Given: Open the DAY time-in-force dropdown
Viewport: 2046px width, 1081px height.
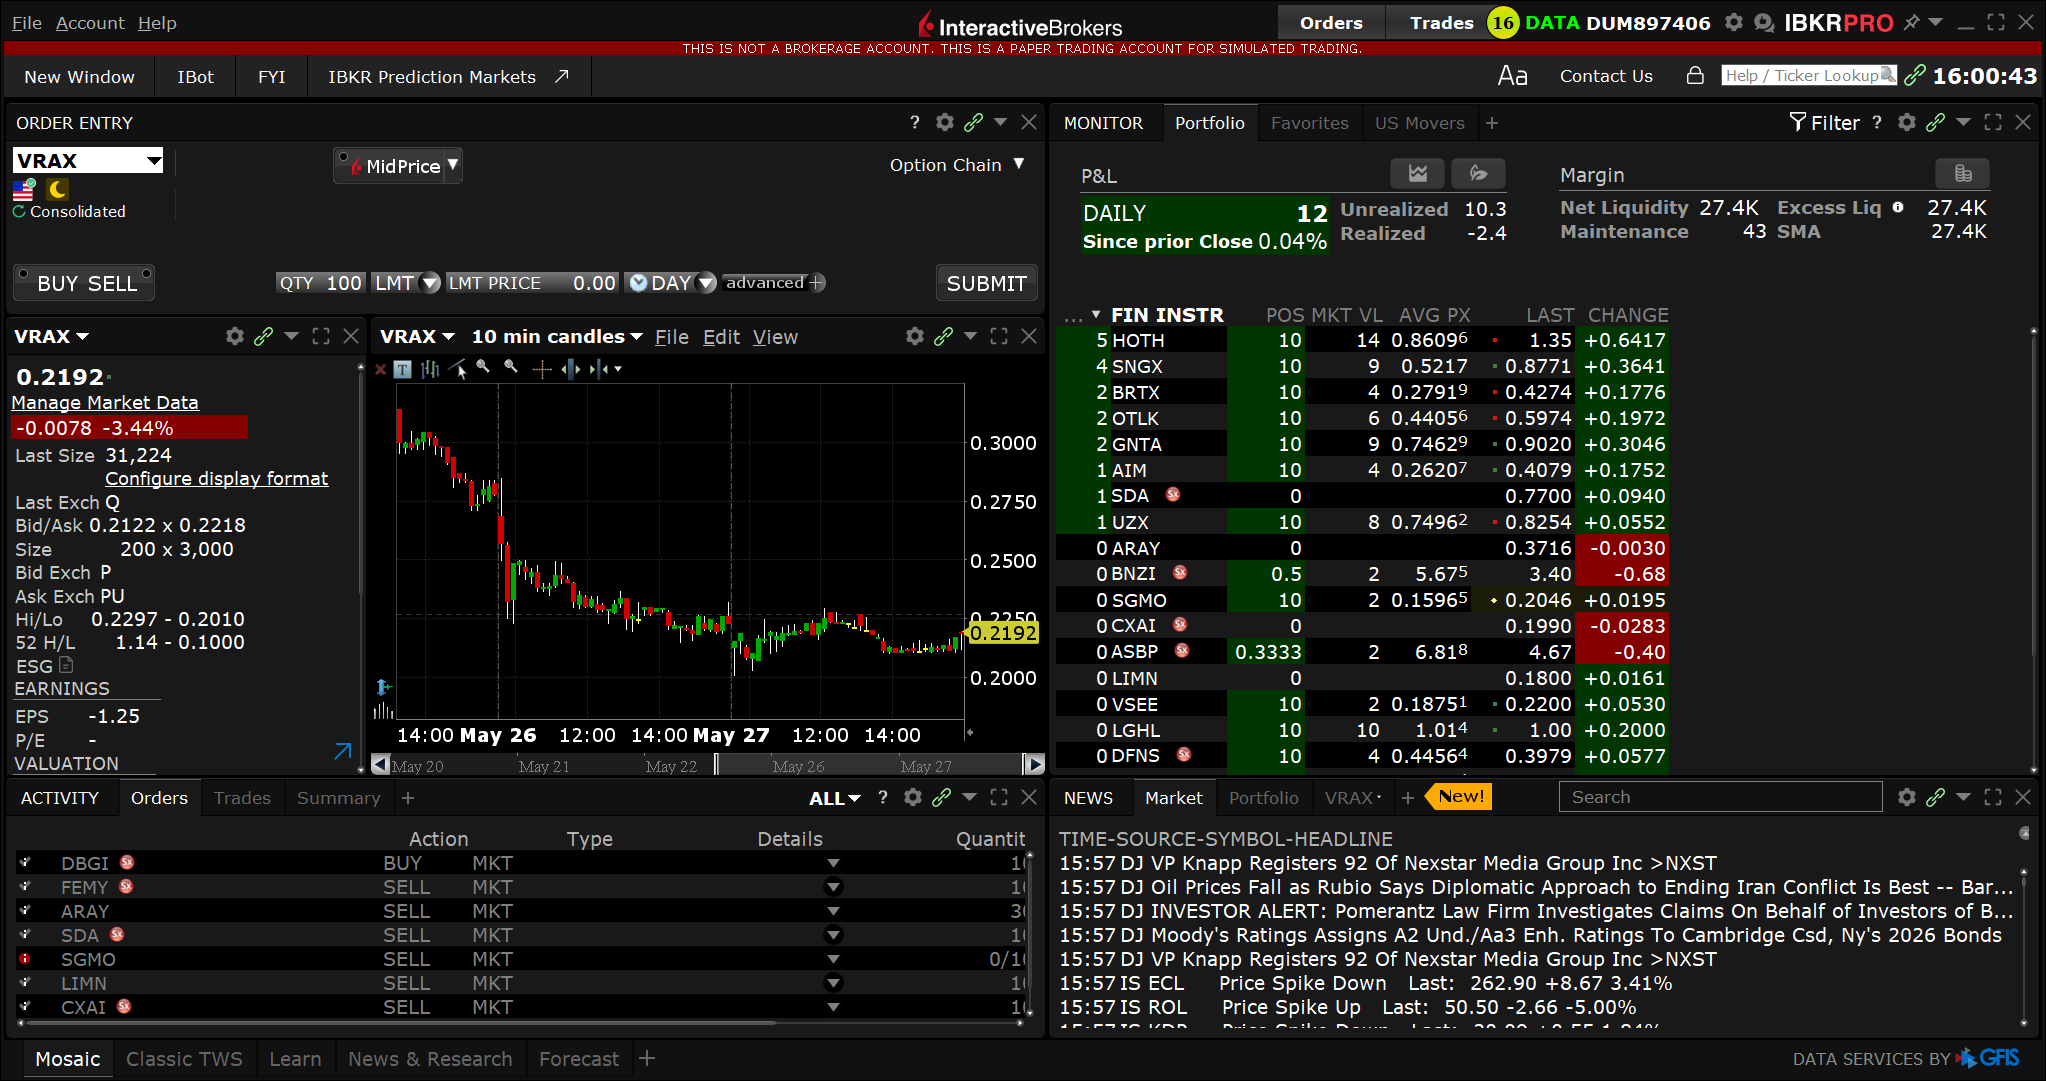Looking at the screenshot, I should click(706, 283).
